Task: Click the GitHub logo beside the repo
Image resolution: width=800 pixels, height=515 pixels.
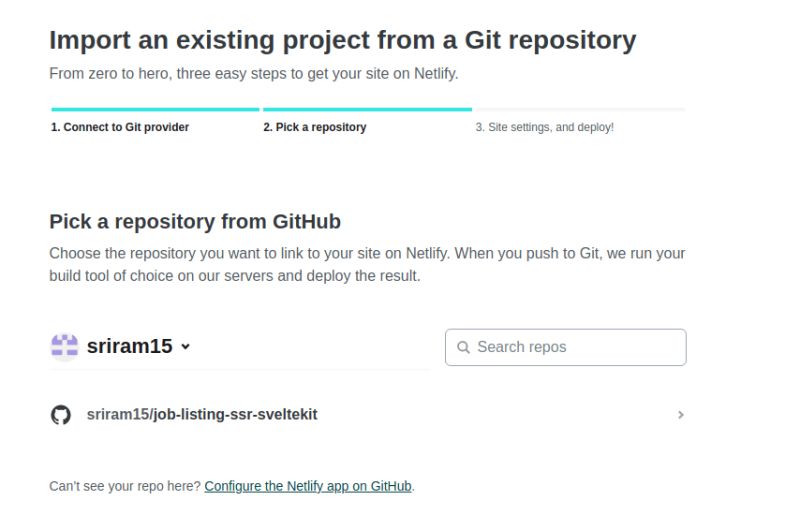Action: [x=61, y=415]
